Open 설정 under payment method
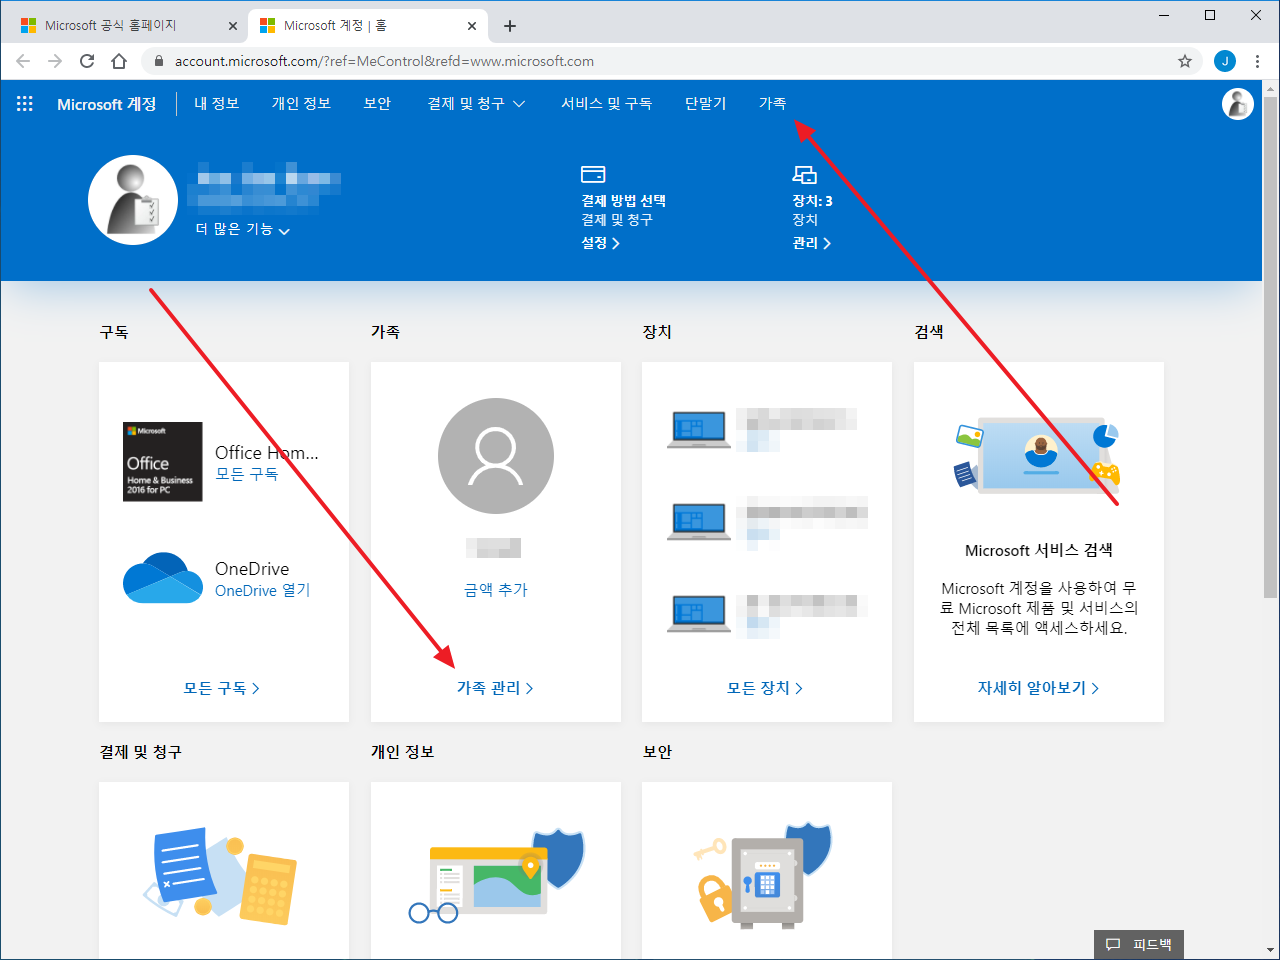1280x960 pixels. [x=601, y=243]
